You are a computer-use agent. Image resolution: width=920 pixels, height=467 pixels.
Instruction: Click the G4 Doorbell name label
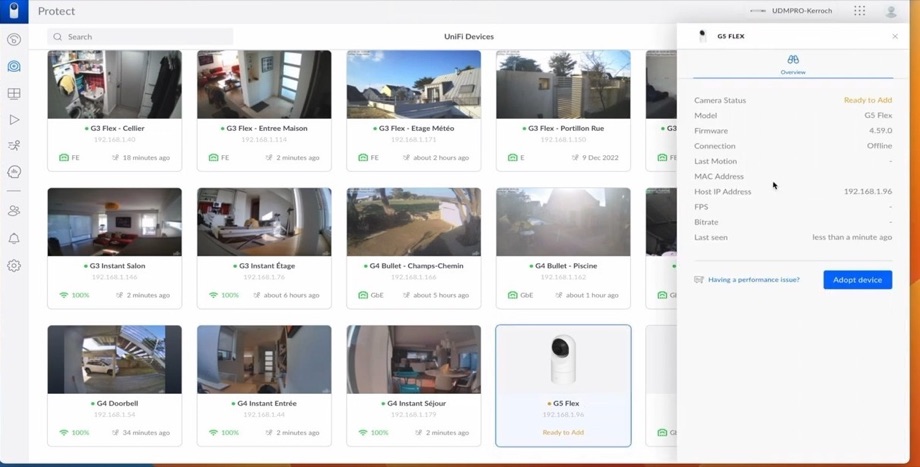(117, 403)
